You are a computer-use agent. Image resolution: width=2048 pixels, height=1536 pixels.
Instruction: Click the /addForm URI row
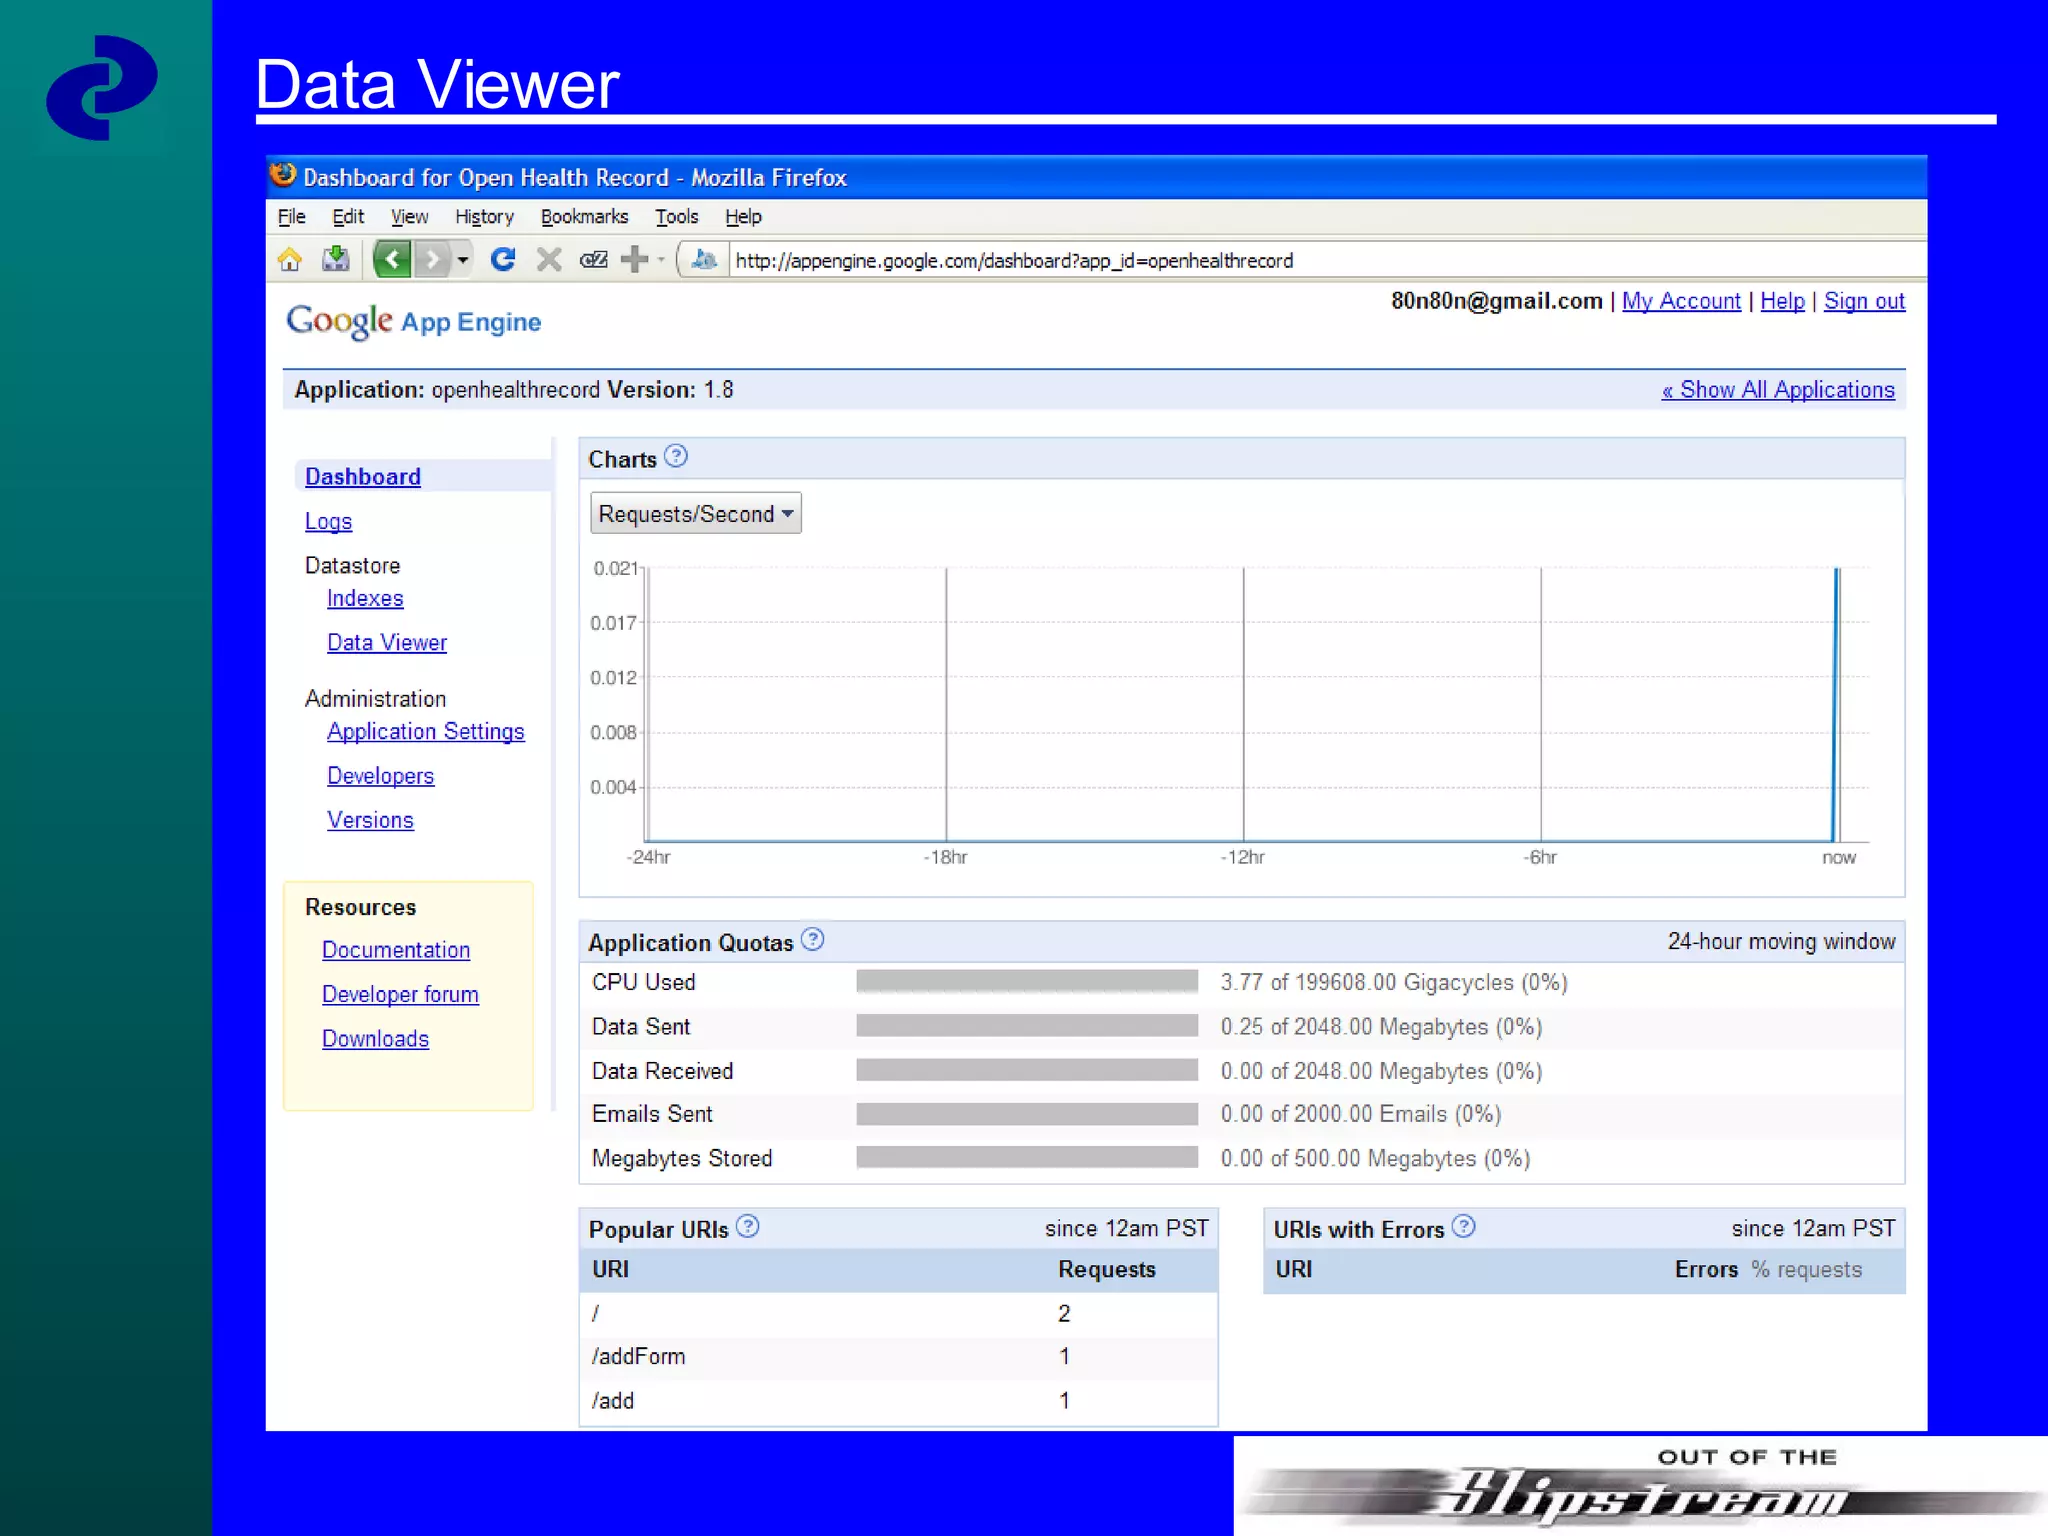coord(898,1357)
